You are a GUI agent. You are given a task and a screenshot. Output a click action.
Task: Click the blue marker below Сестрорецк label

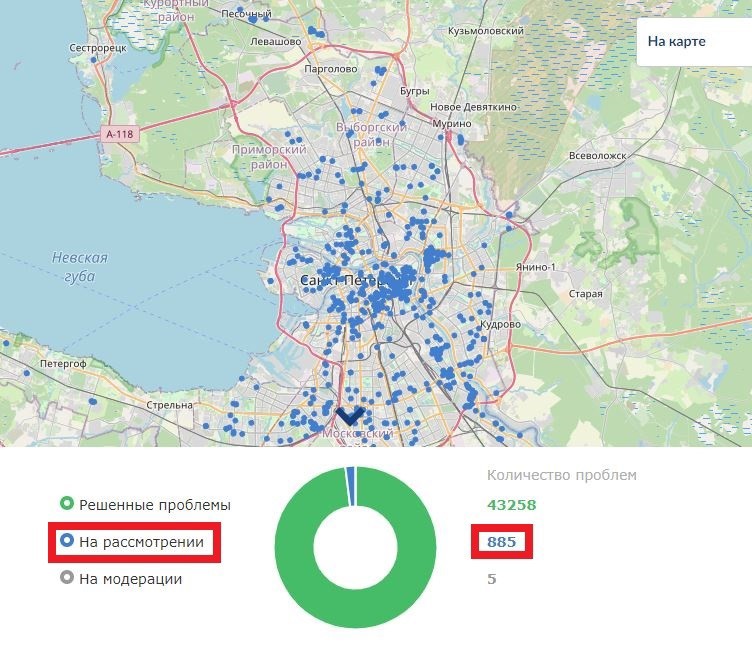95,59
